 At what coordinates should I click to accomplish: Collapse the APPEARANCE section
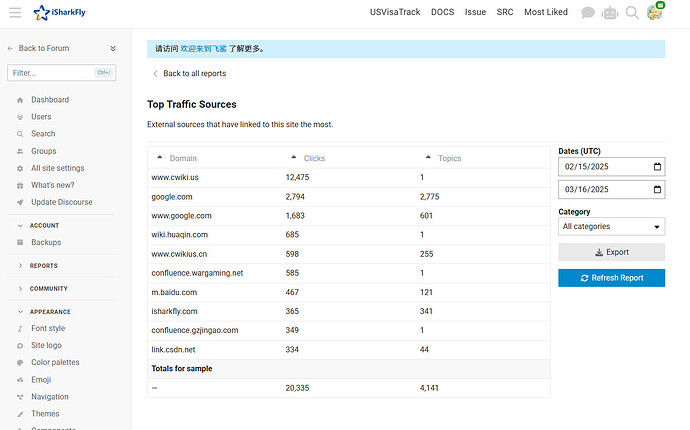click(20, 312)
